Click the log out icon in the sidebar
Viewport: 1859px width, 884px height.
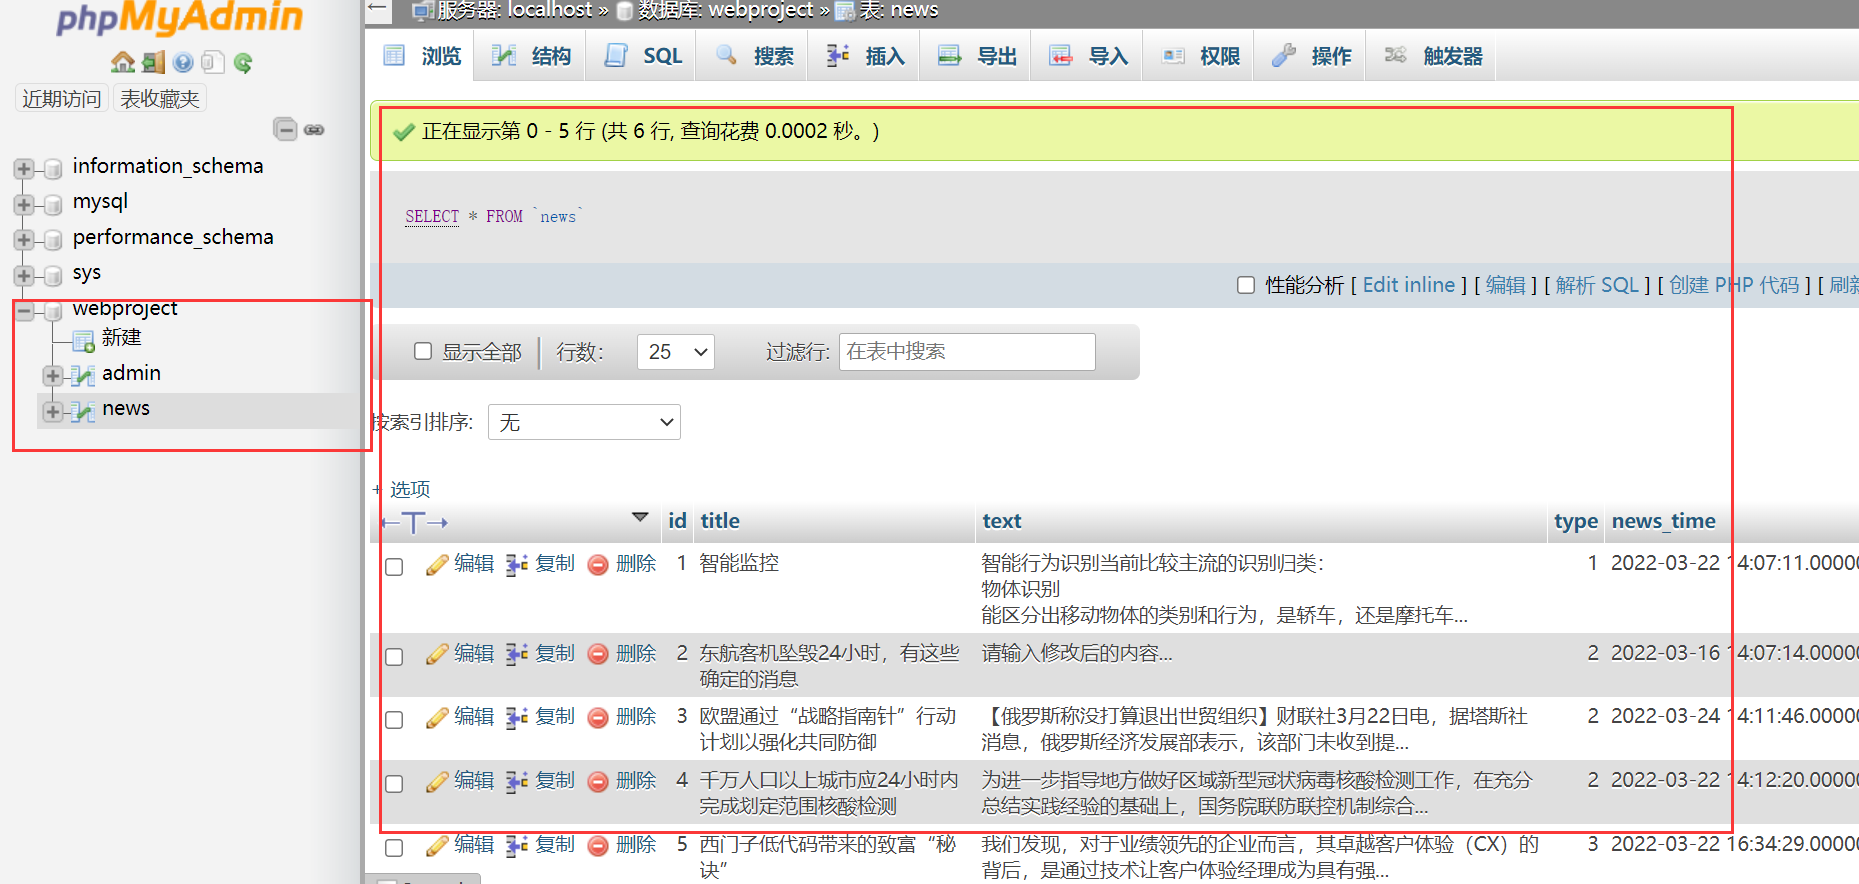tap(153, 62)
